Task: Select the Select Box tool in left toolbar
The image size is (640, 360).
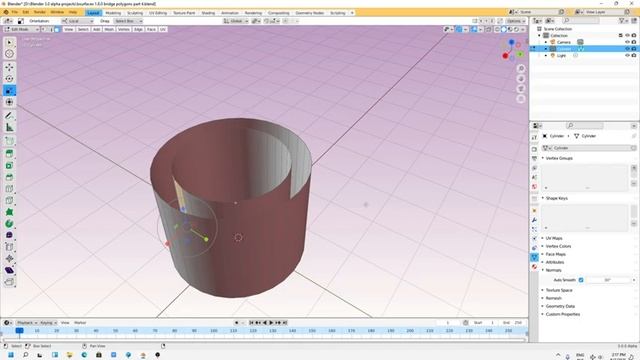Action: click(9, 42)
